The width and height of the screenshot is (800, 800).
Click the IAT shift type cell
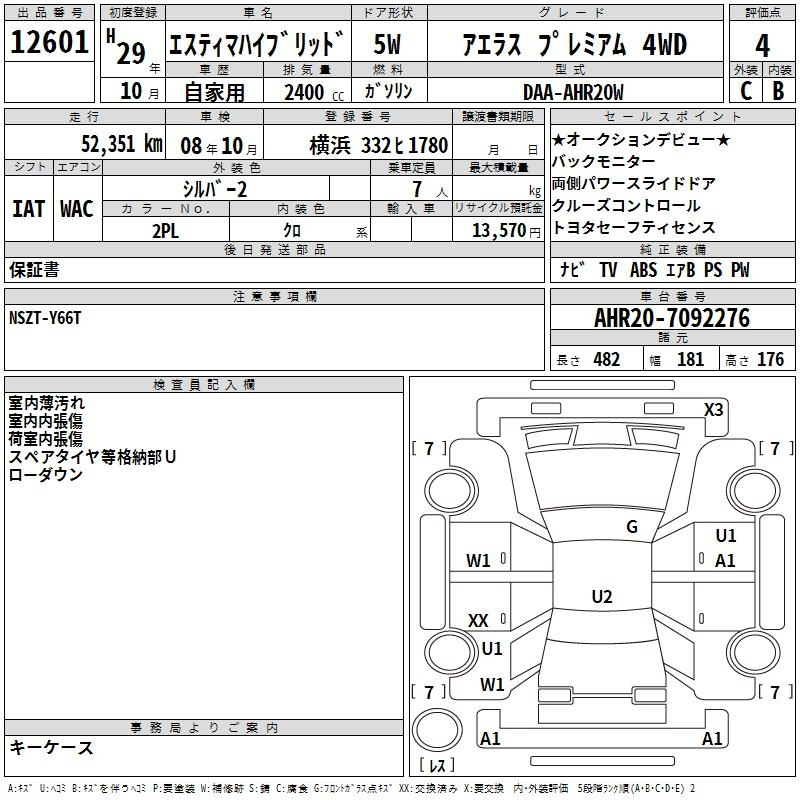click(29, 209)
